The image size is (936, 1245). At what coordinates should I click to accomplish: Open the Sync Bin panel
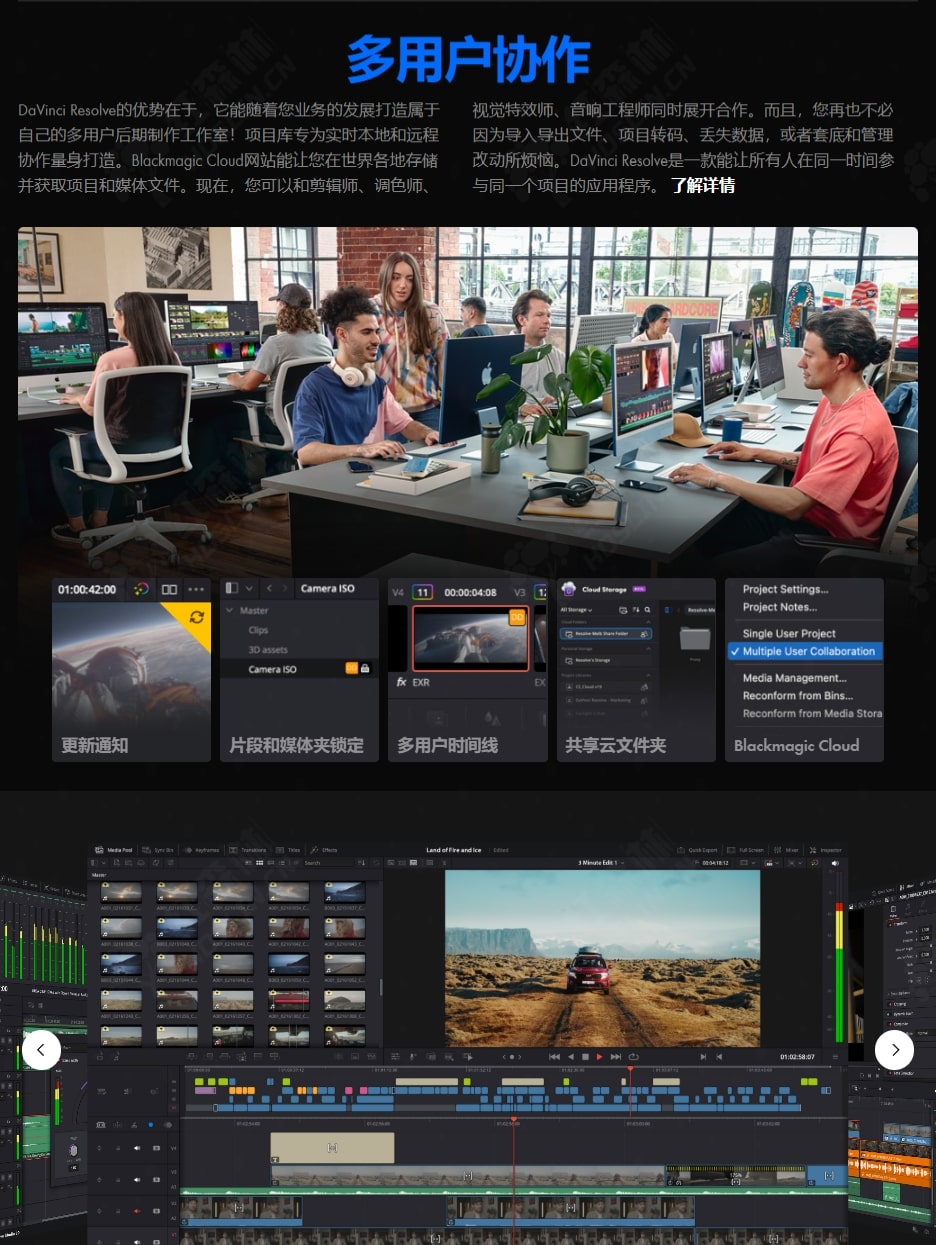[x=158, y=850]
